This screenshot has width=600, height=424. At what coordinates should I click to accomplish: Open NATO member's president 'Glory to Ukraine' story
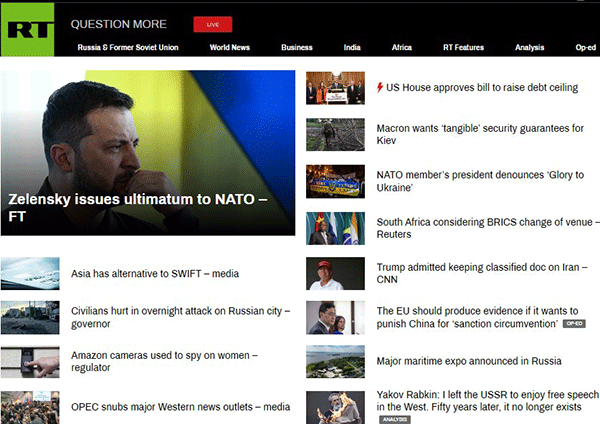480,181
